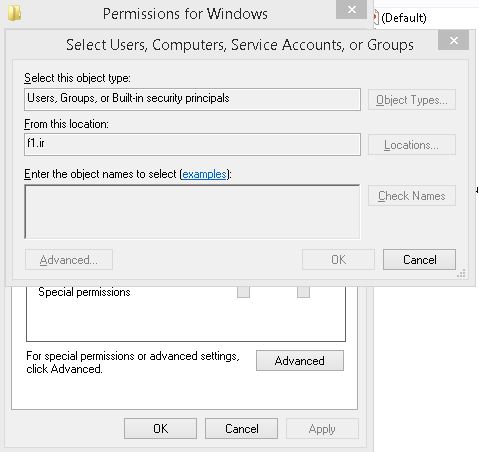Follow the examples hyperlink

pos(204,174)
